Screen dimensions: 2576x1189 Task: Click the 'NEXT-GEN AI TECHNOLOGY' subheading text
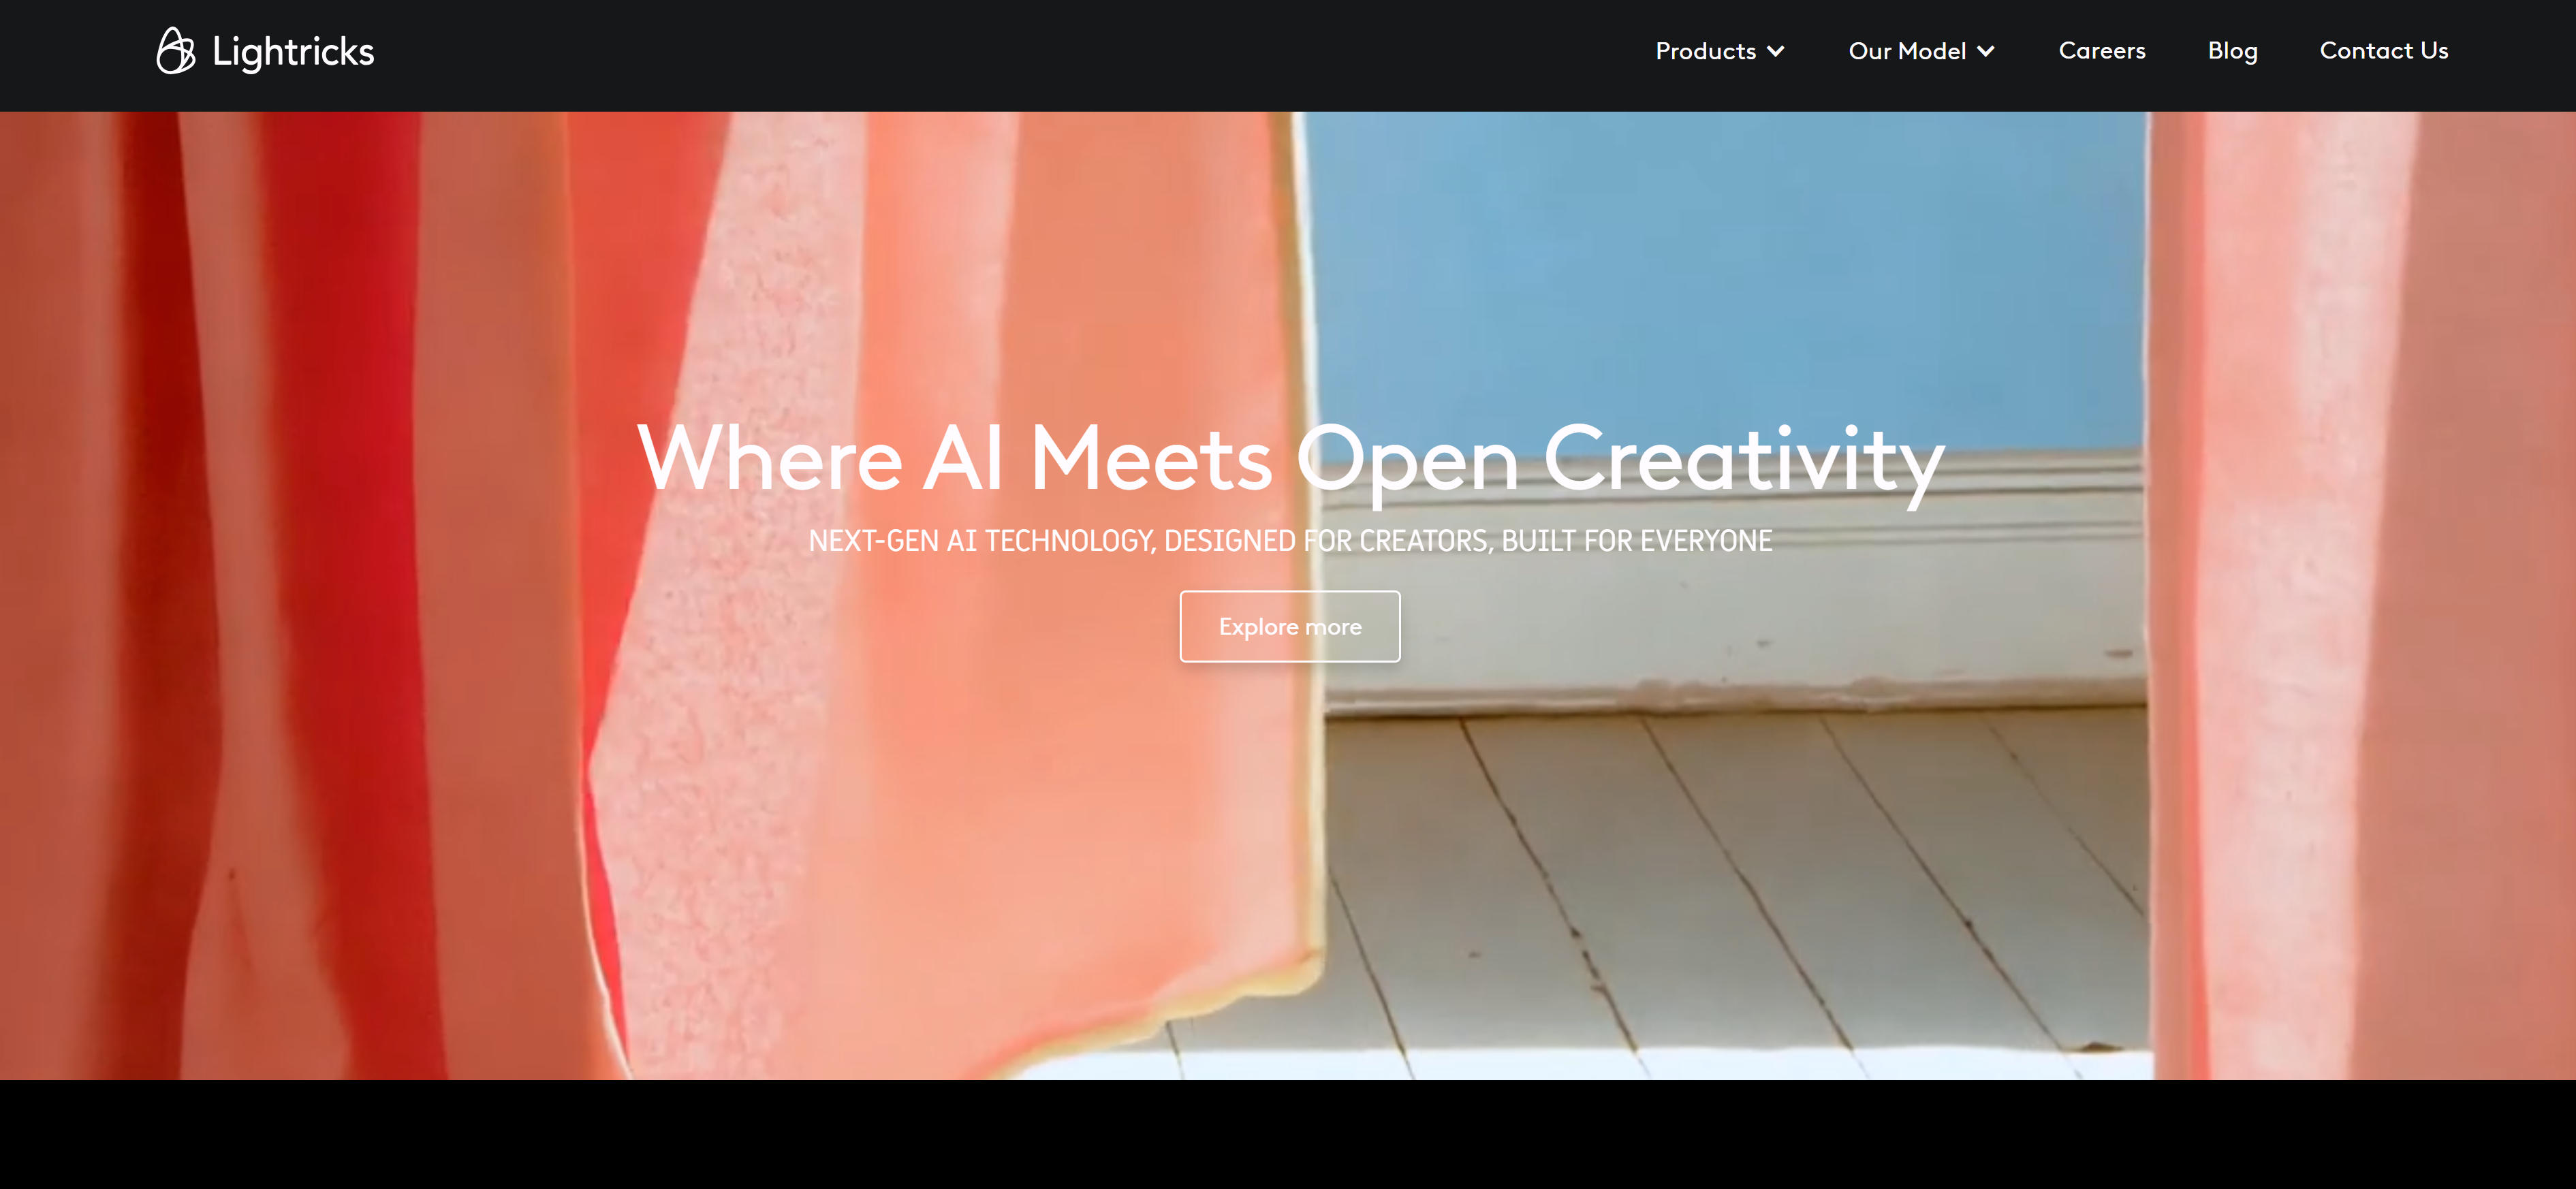click(x=1290, y=541)
